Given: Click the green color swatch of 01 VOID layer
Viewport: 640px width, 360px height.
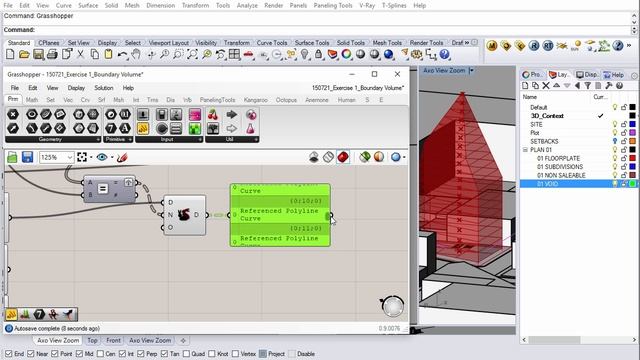Looking at the screenshot, I should pyautogui.click(x=632, y=184).
